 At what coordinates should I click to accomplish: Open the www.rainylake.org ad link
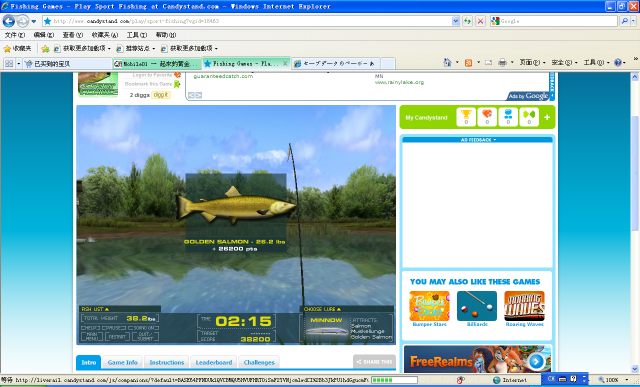coord(399,82)
